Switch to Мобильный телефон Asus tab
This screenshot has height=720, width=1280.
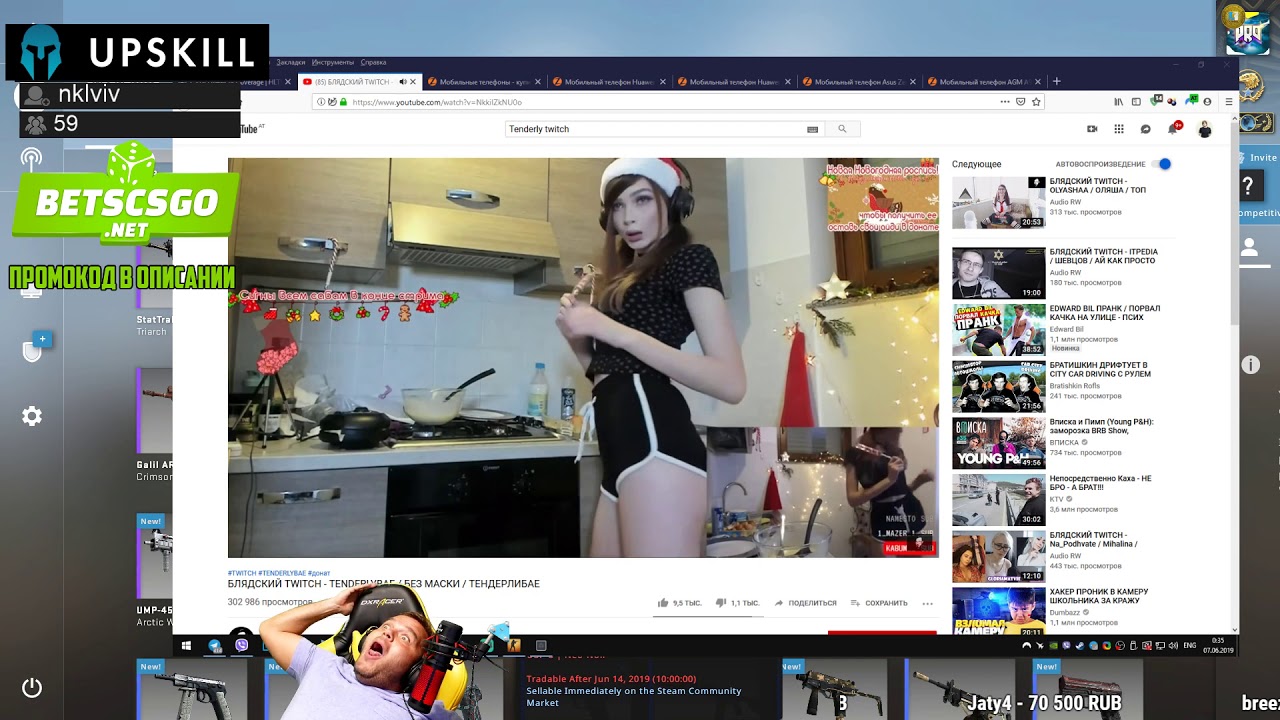pyautogui.click(x=859, y=82)
